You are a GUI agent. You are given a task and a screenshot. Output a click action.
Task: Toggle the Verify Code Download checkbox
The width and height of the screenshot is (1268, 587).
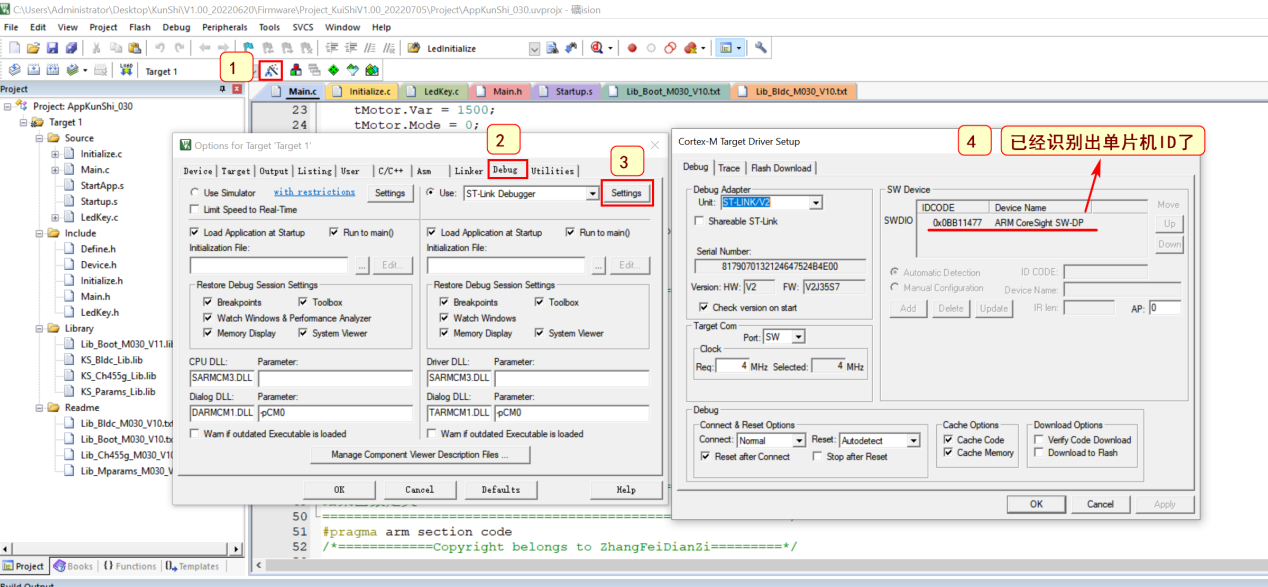click(1039, 440)
